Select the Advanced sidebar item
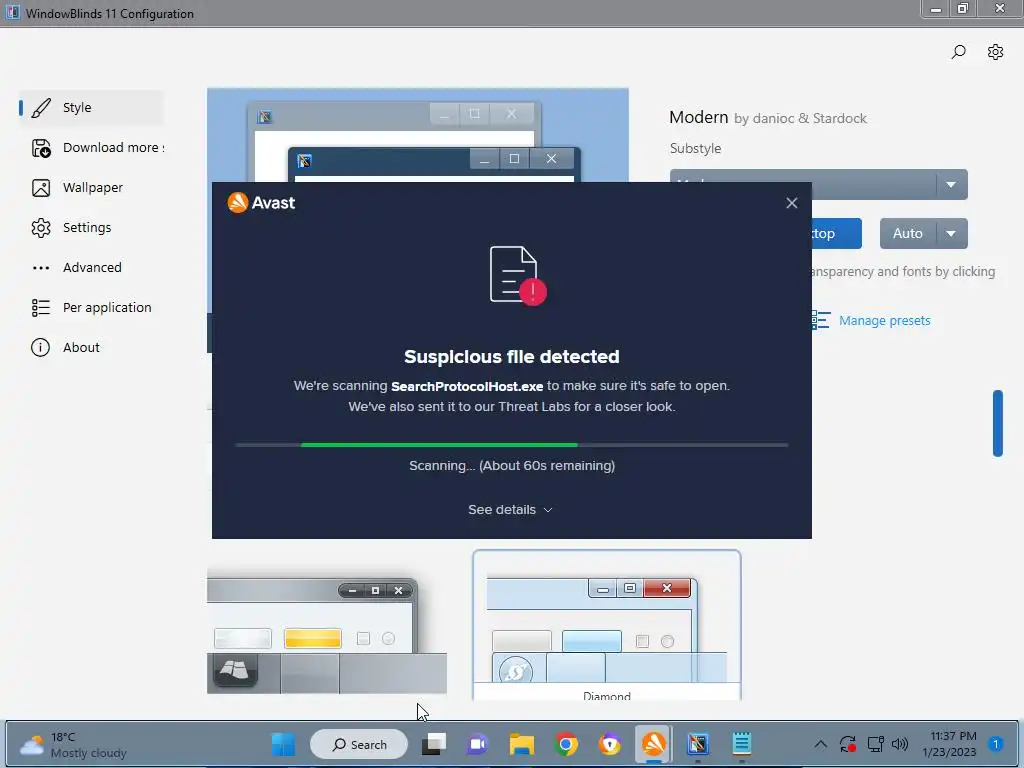Viewport: 1024px width, 768px height. point(91,267)
